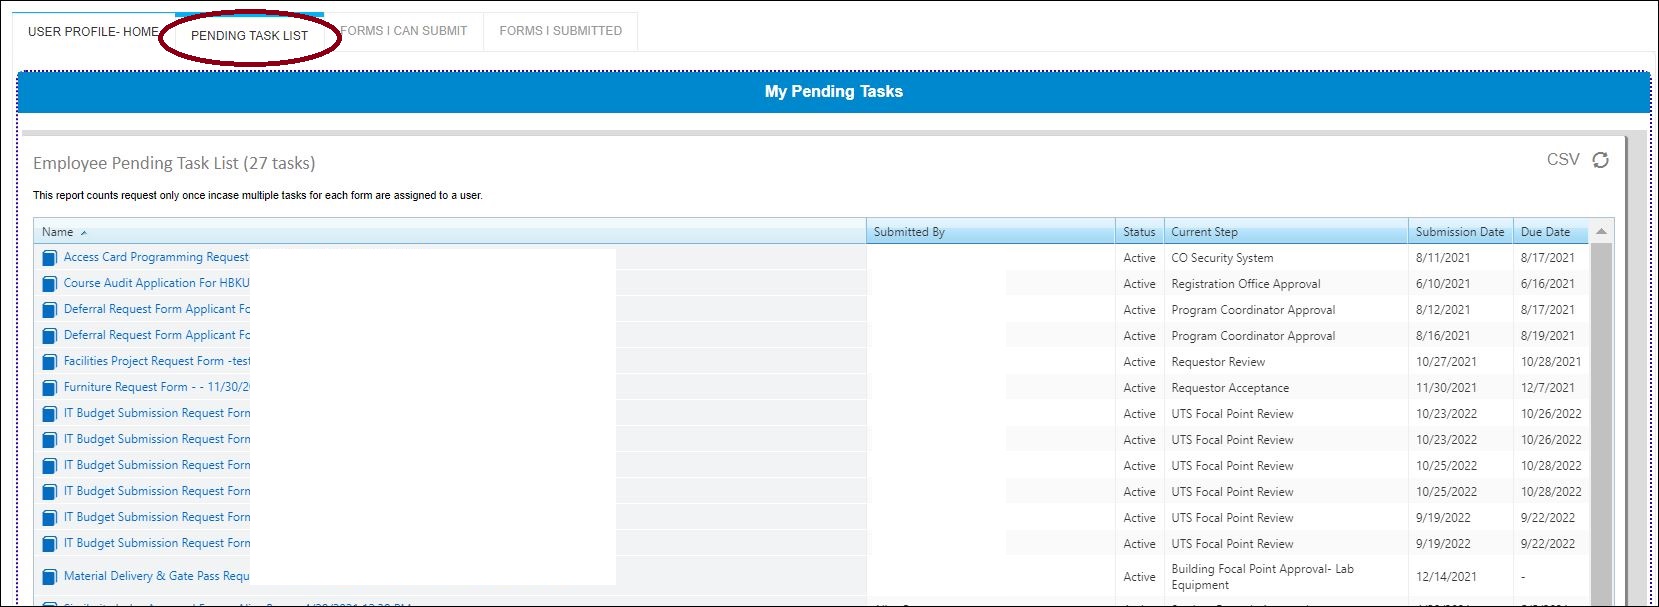Open the Forms I Can Submit tab
The width and height of the screenshot is (1659, 607).
[x=404, y=31]
